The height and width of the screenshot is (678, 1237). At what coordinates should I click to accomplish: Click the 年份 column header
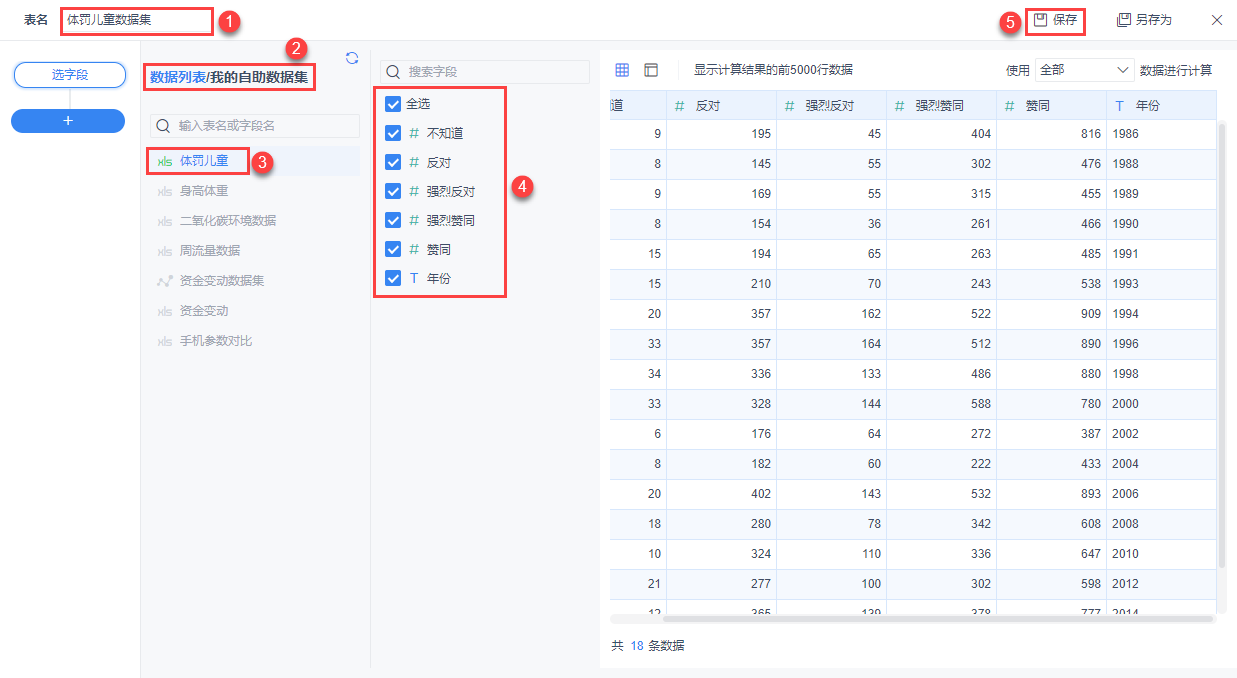coord(1161,105)
